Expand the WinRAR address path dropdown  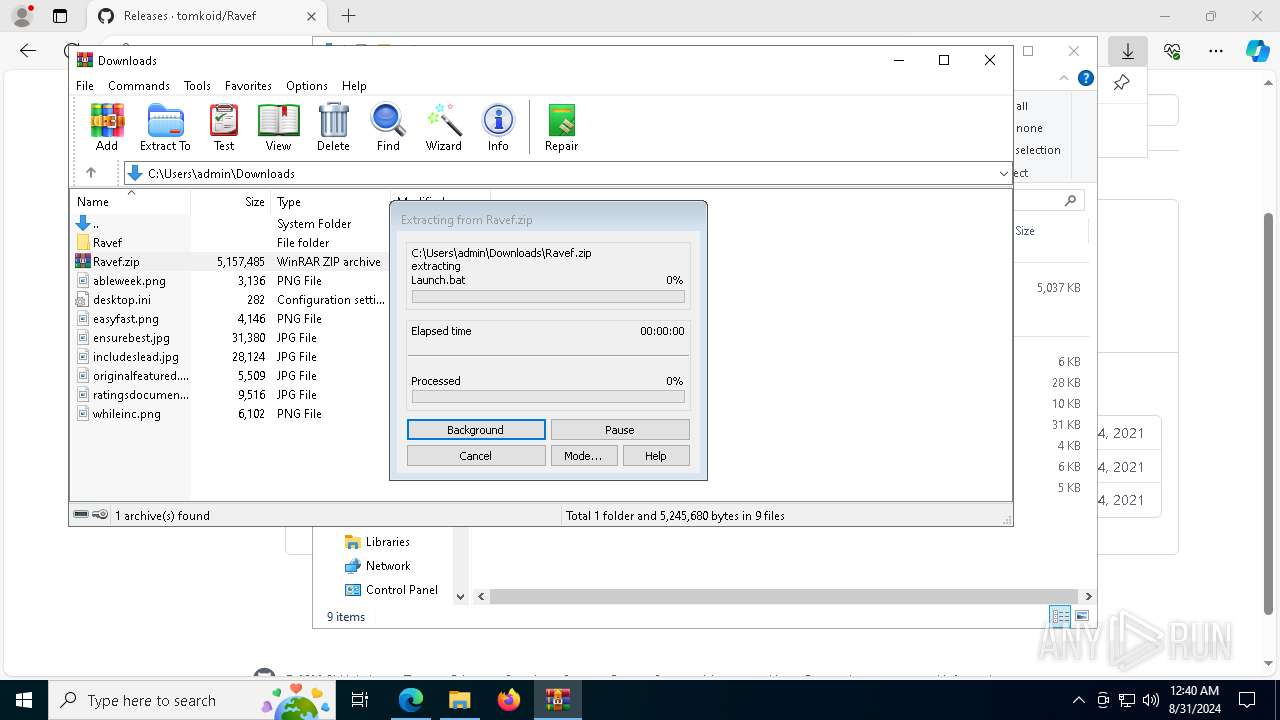1003,173
